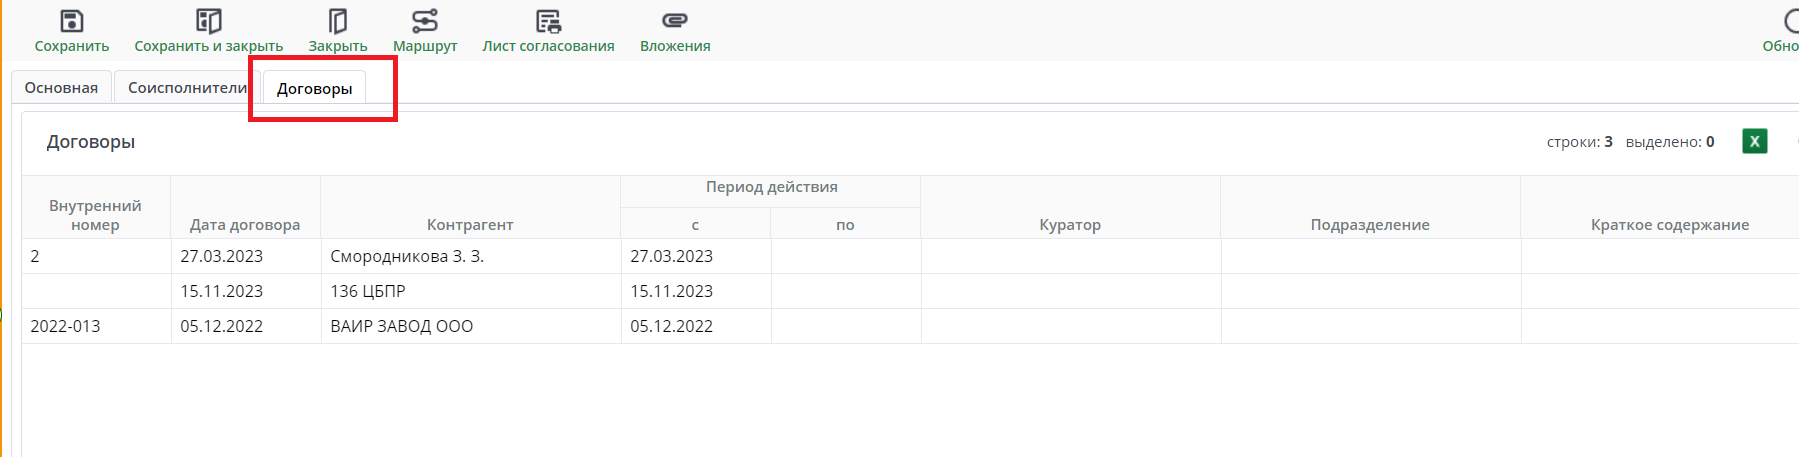Sort by Дата договора column header
The image size is (1799, 457).
pyautogui.click(x=245, y=225)
